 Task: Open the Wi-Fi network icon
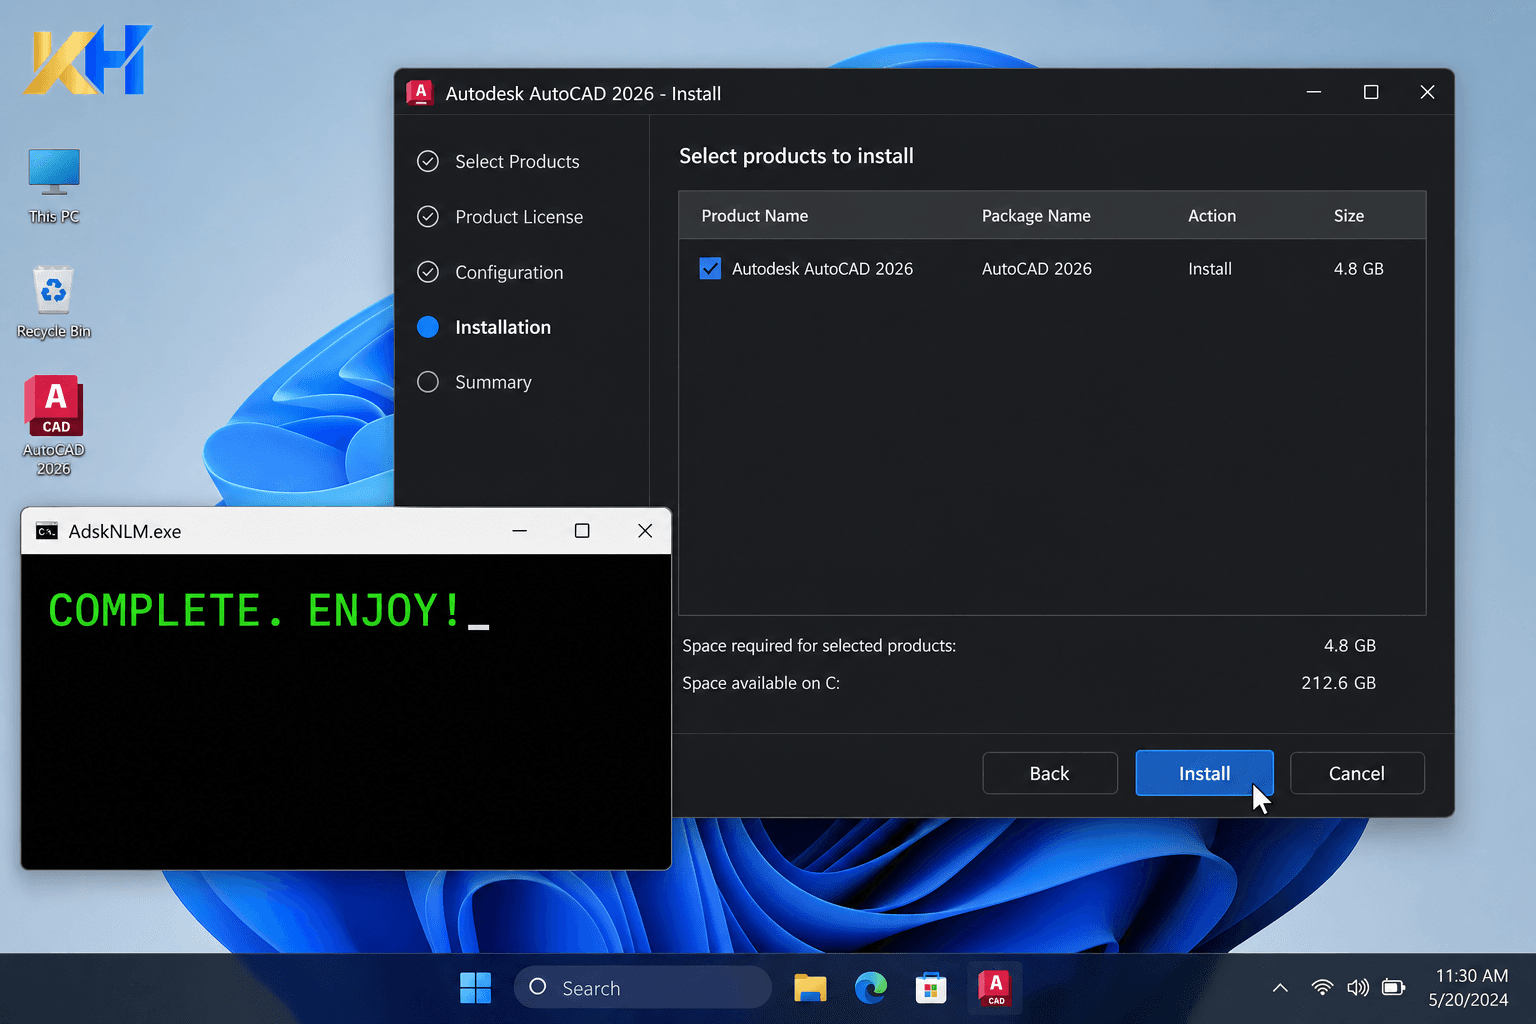pos(1322,988)
